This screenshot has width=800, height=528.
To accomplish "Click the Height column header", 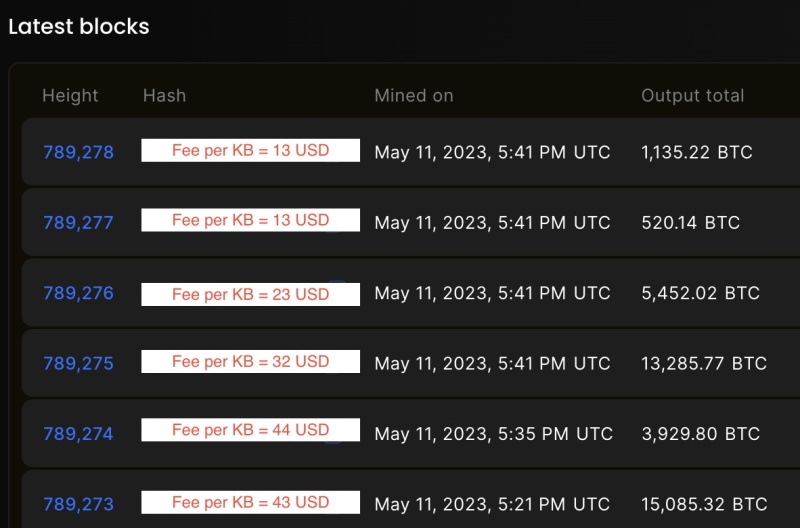I will [x=70, y=96].
